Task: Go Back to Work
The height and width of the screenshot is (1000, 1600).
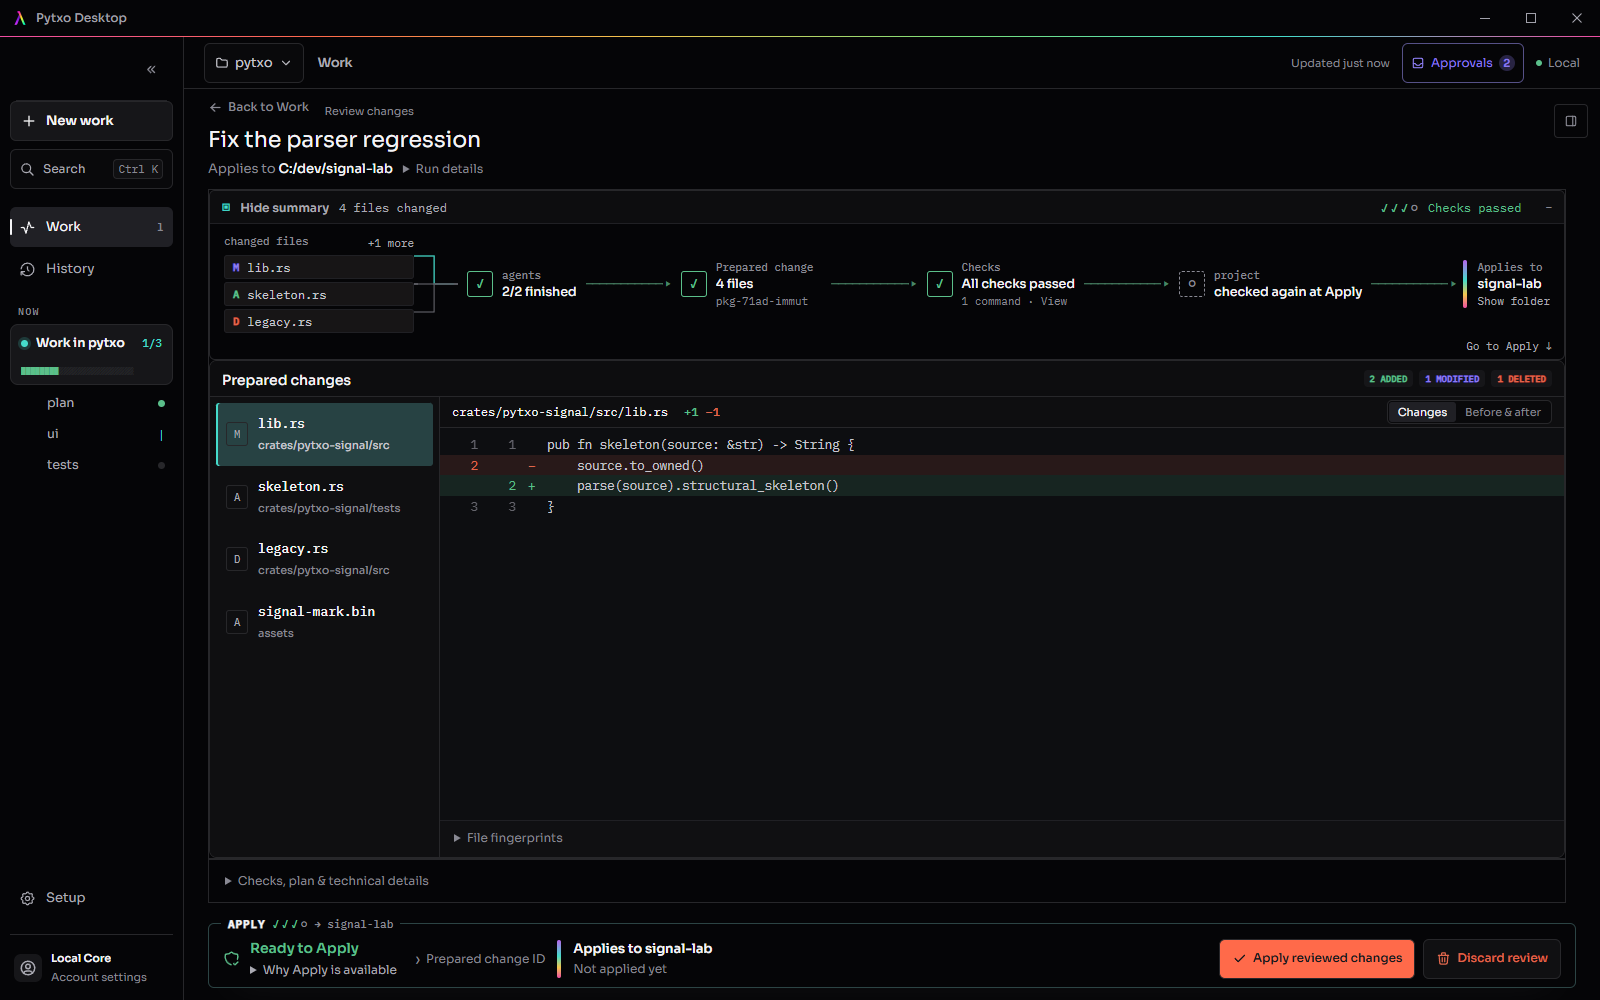Action: [x=259, y=107]
